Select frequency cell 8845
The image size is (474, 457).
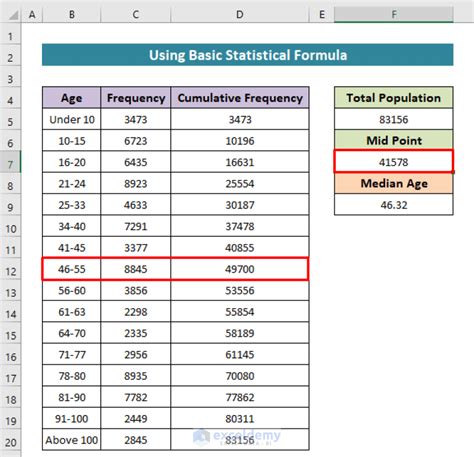click(x=136, y=269)
